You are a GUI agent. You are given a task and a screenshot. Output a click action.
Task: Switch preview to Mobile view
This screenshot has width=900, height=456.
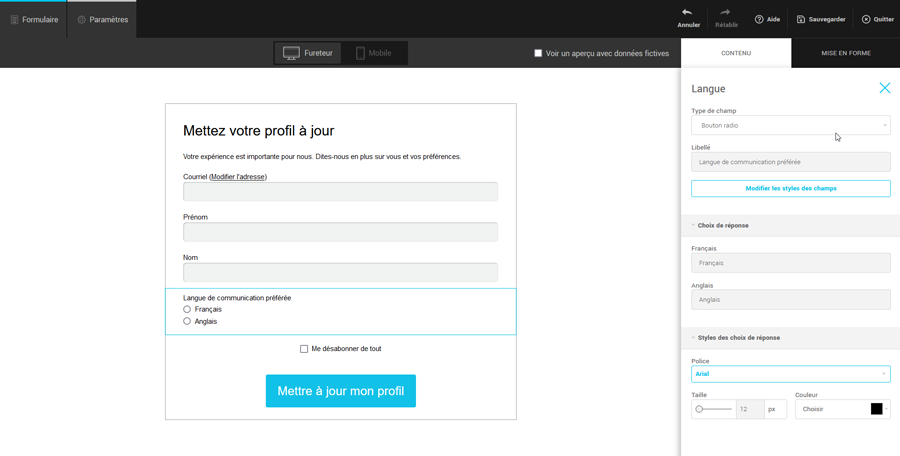point(374,53)
